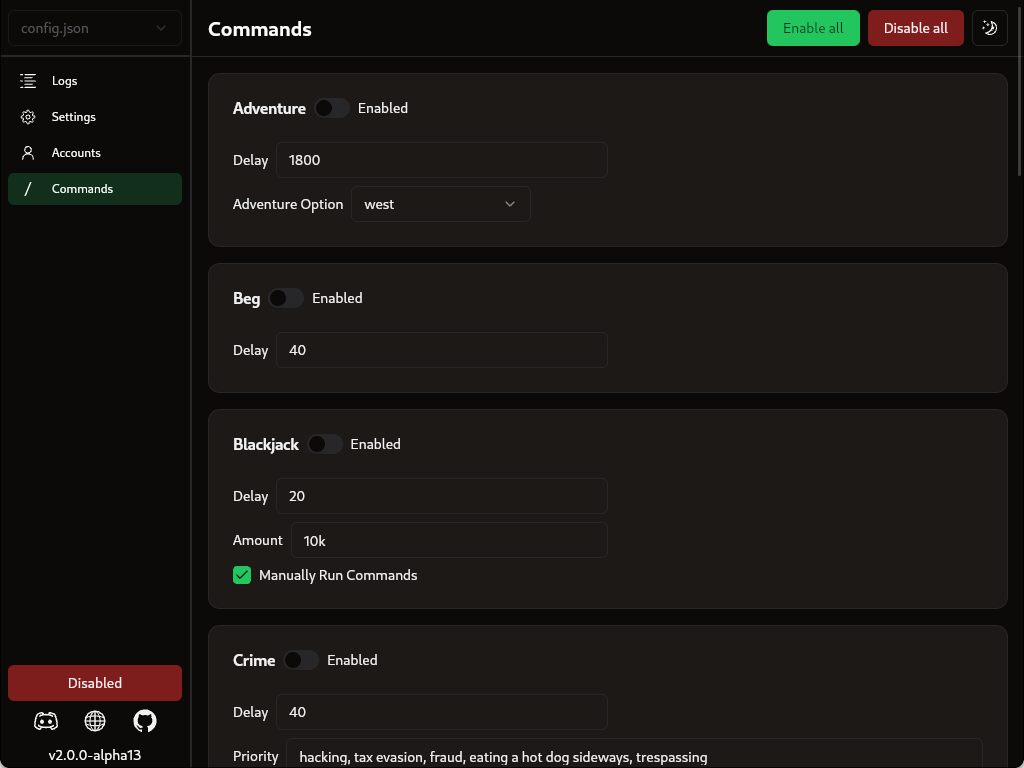Screen dimensions: 1024x768
Task: Open the GitHub repository icon
Action: pos(145,721)
